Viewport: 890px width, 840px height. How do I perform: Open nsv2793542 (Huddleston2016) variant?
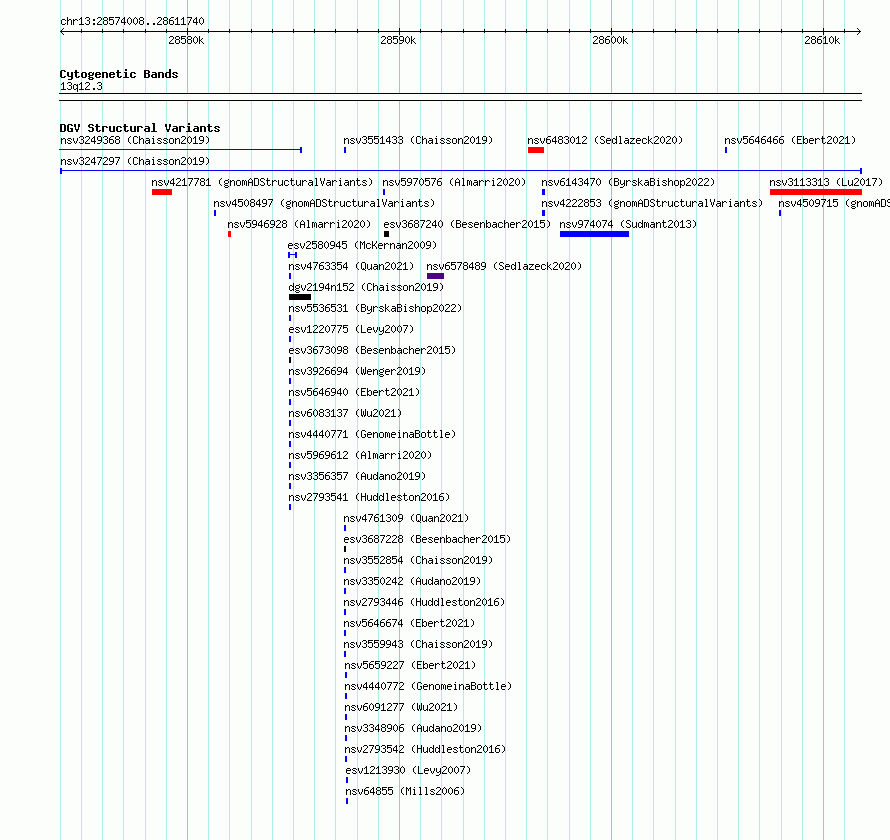point(426,749)
